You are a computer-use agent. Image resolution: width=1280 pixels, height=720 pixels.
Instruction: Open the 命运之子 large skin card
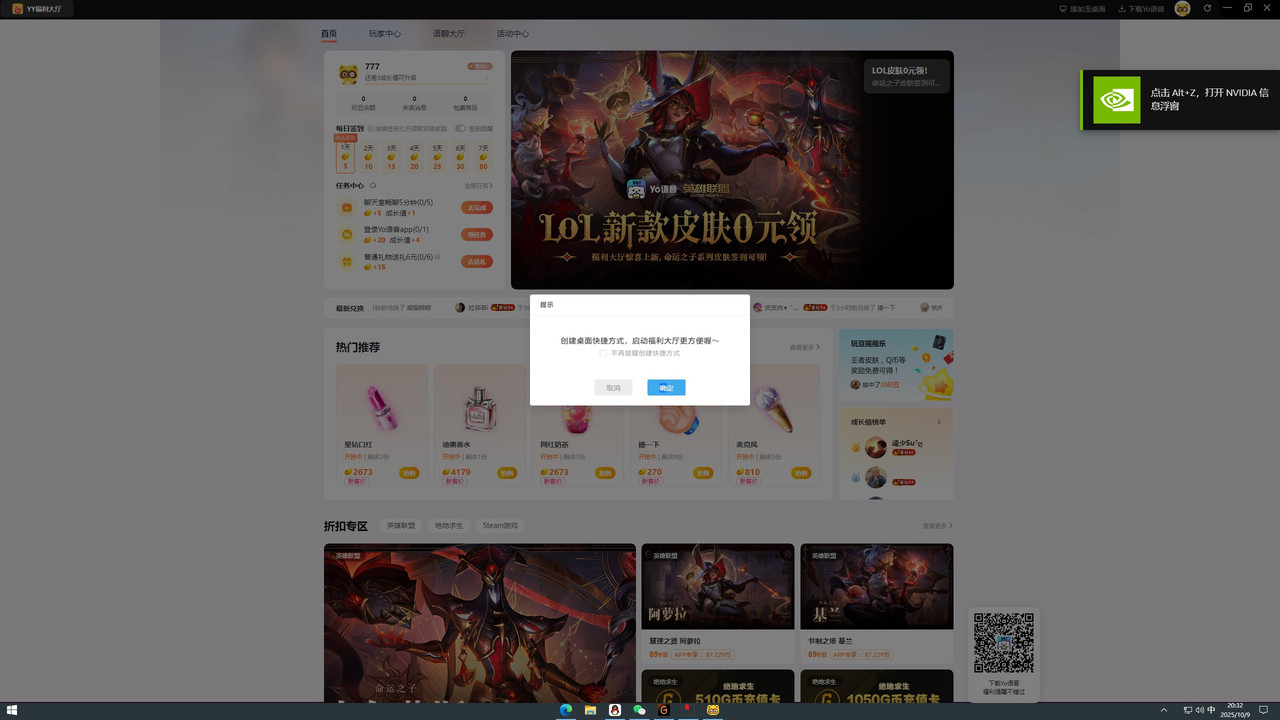pyautogui.click(x=479, y=623)
